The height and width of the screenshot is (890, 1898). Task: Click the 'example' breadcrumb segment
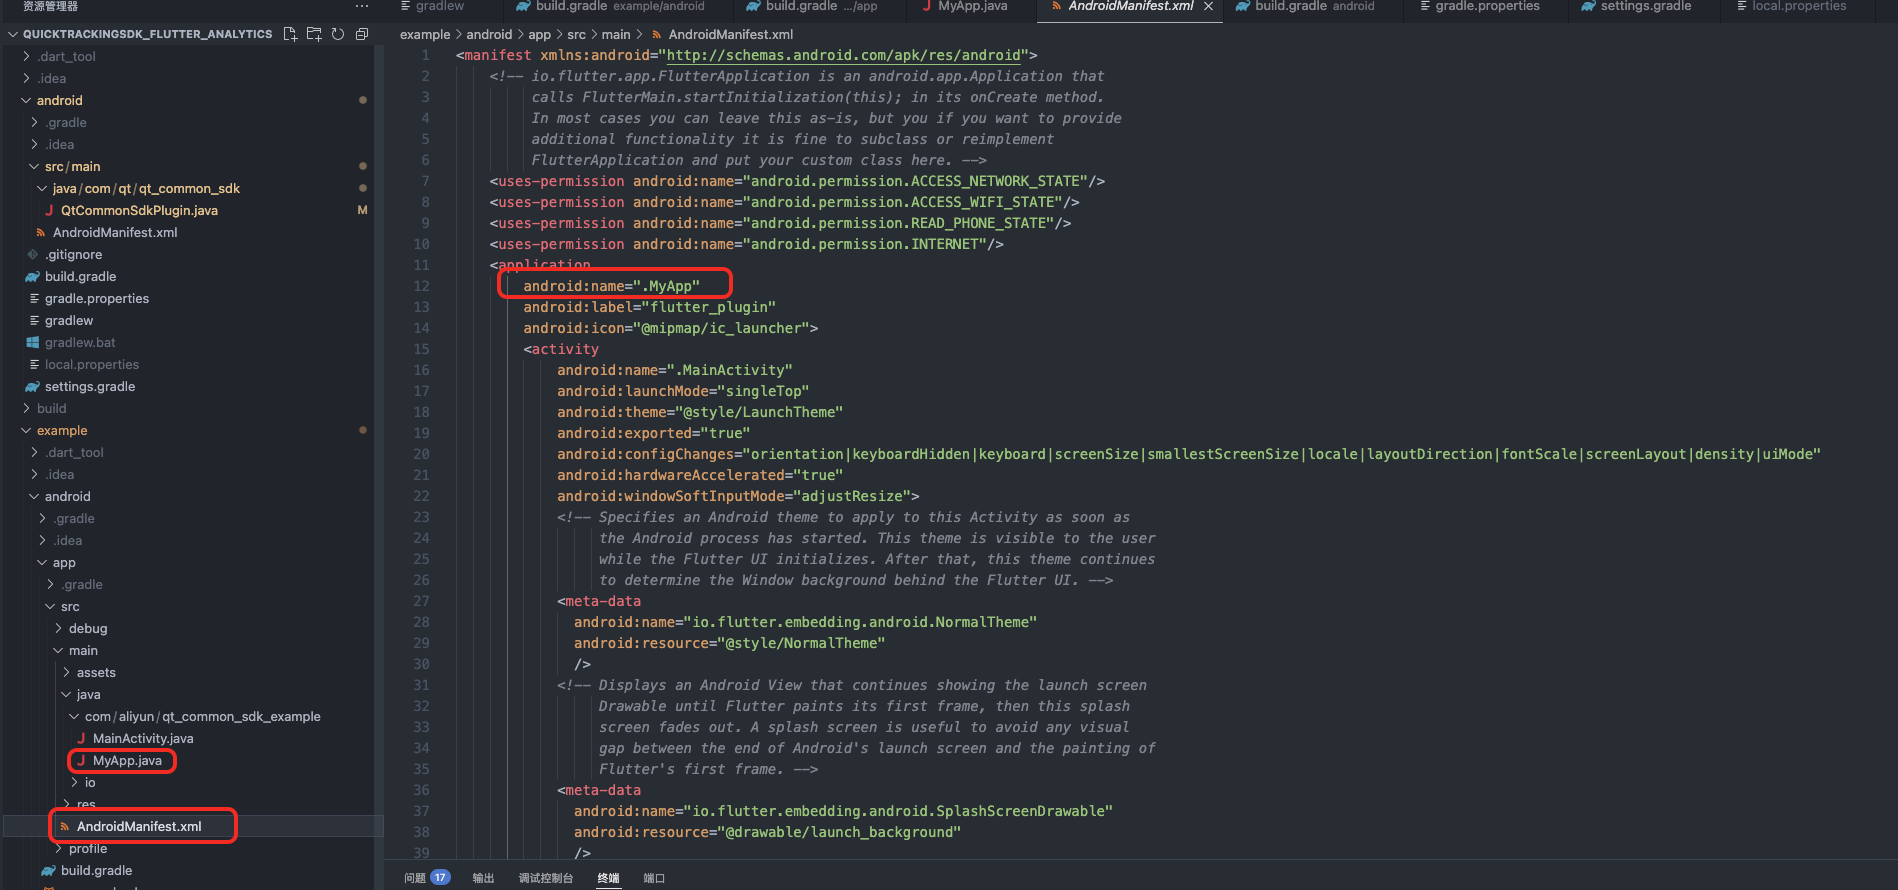pyautogui.click(x=425, y=34)
